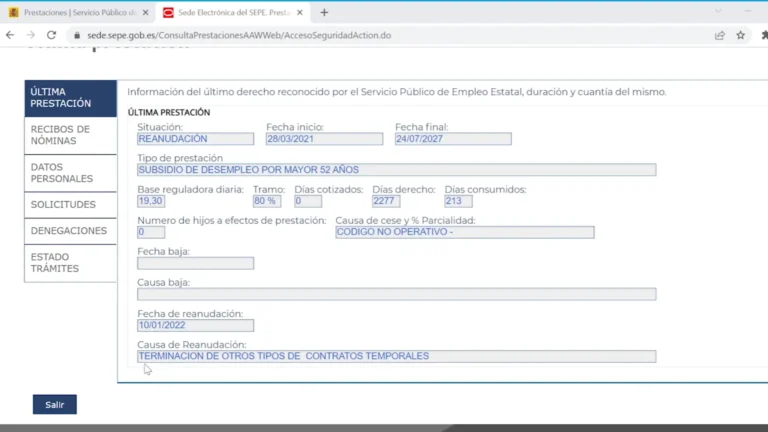Click the ÚLTIMA PRESTACIÓN section heading

[x=169, y=113]
